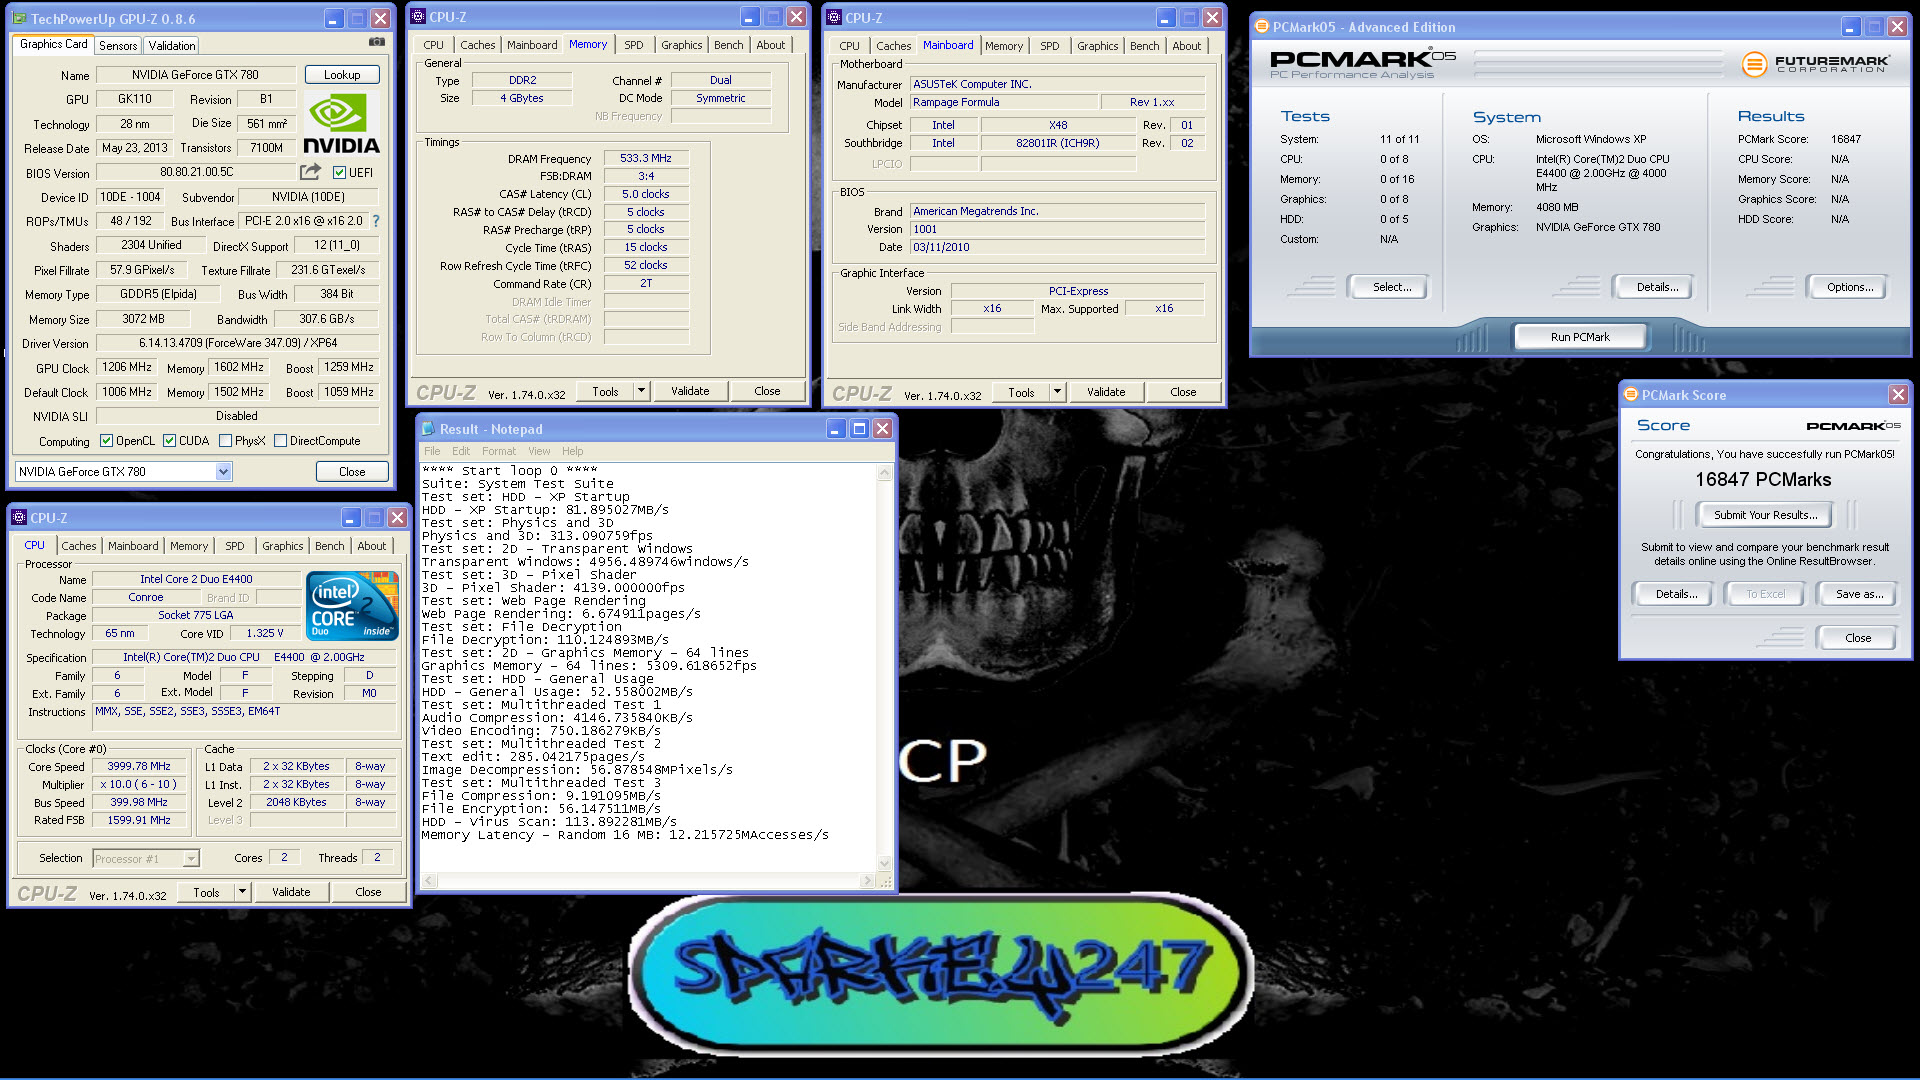The height and width of the screenshot is (1080, 1920).
Task: Switch to Validation tab in GPU-Z
Action: tap(172, 45)
